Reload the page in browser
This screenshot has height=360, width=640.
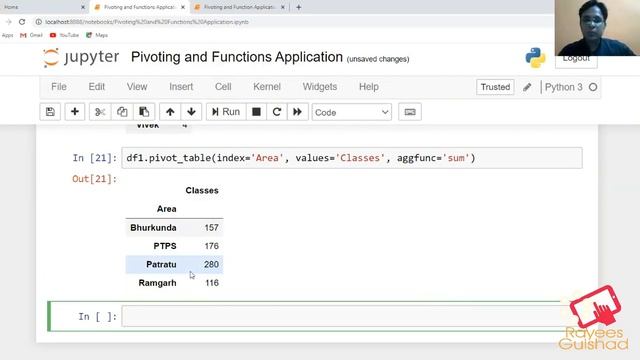click(x=22, y=22)
